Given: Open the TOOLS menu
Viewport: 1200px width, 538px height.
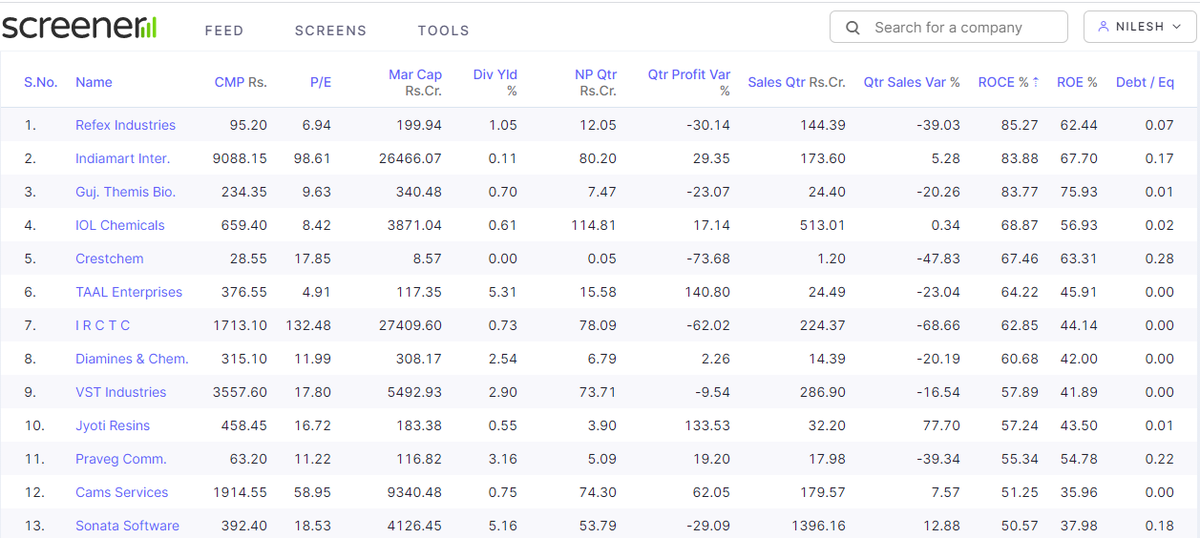Looking at the screenshot, I should [444, 30].
